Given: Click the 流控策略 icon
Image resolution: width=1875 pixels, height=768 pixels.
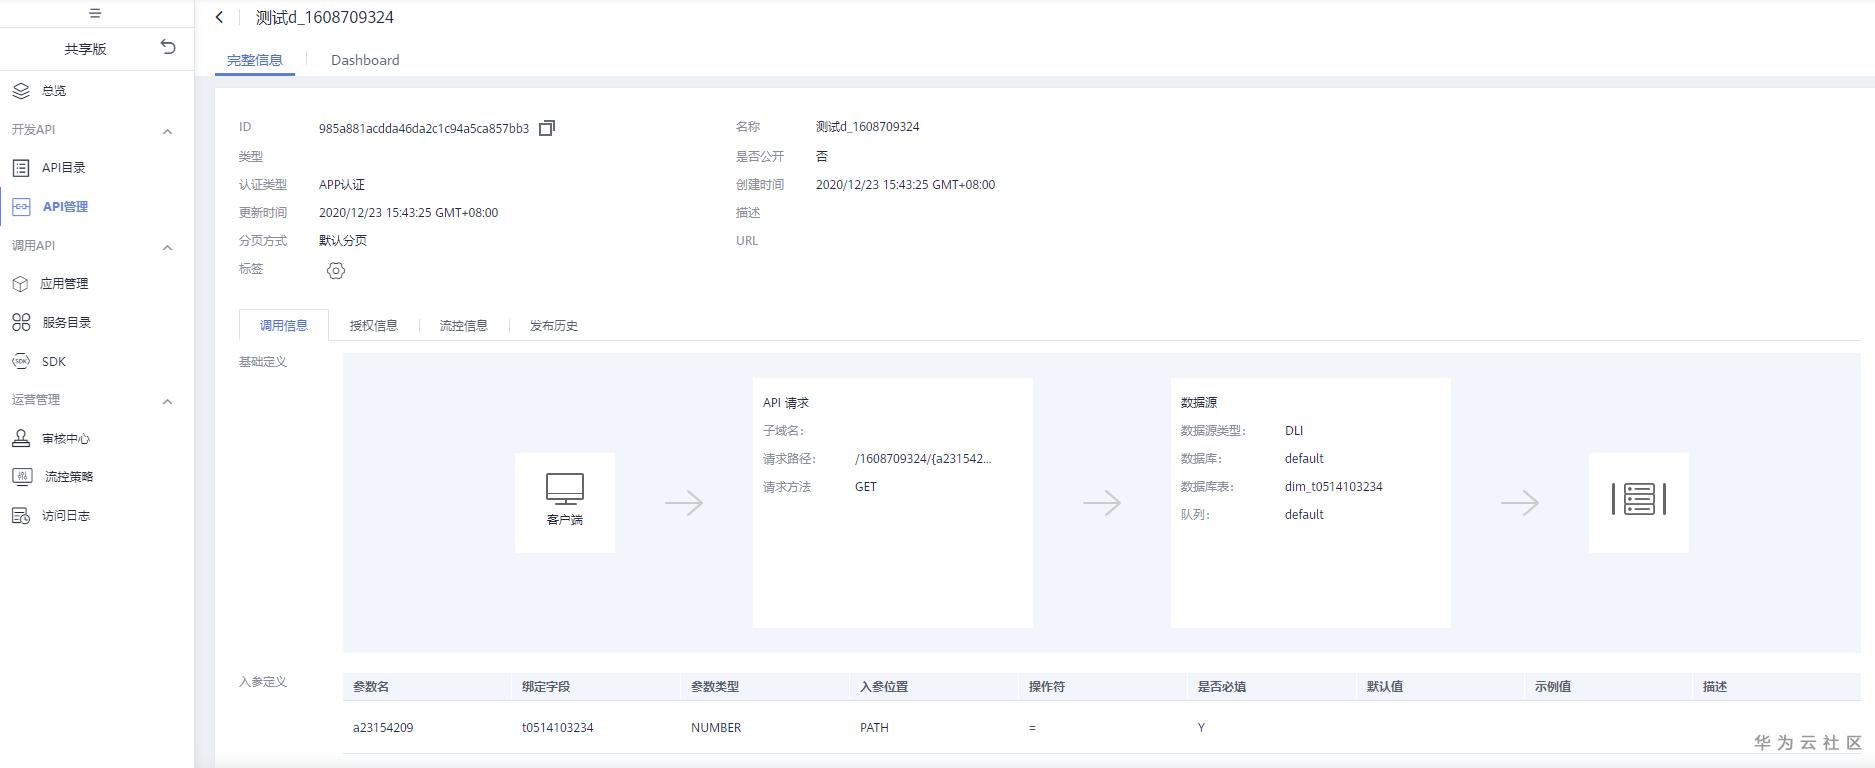Looking at the screenshot, I should tap(22, 477).
